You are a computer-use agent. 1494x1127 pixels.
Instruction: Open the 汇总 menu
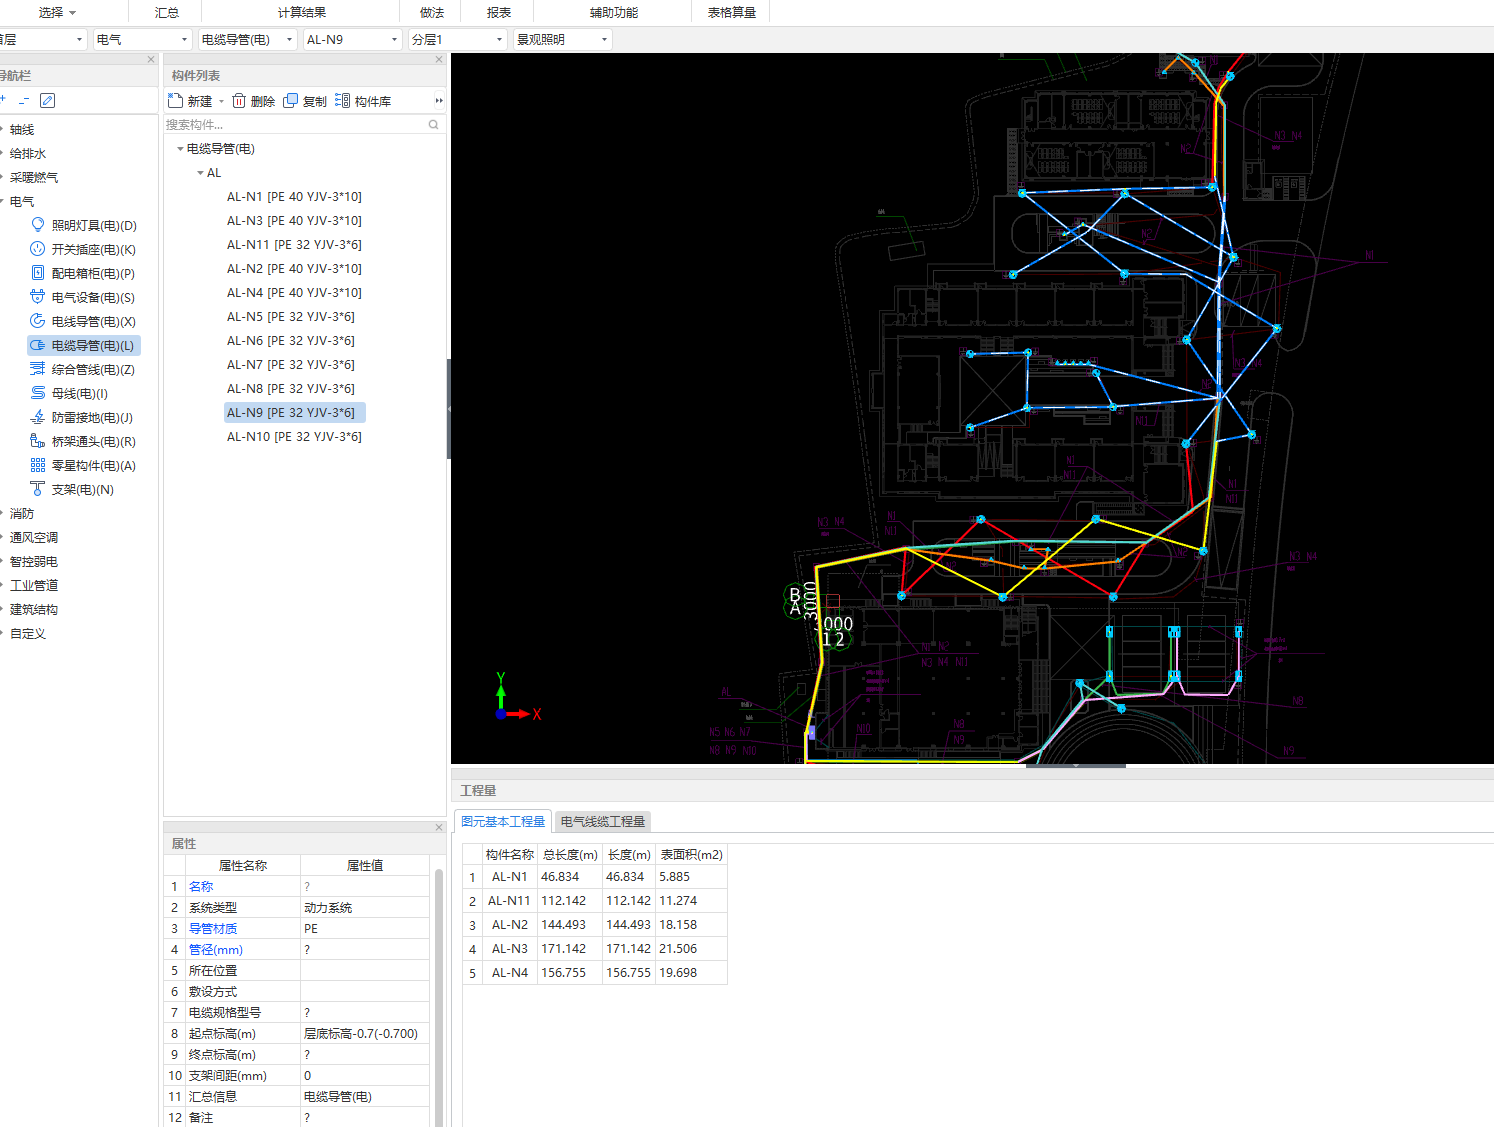[167, 13]
